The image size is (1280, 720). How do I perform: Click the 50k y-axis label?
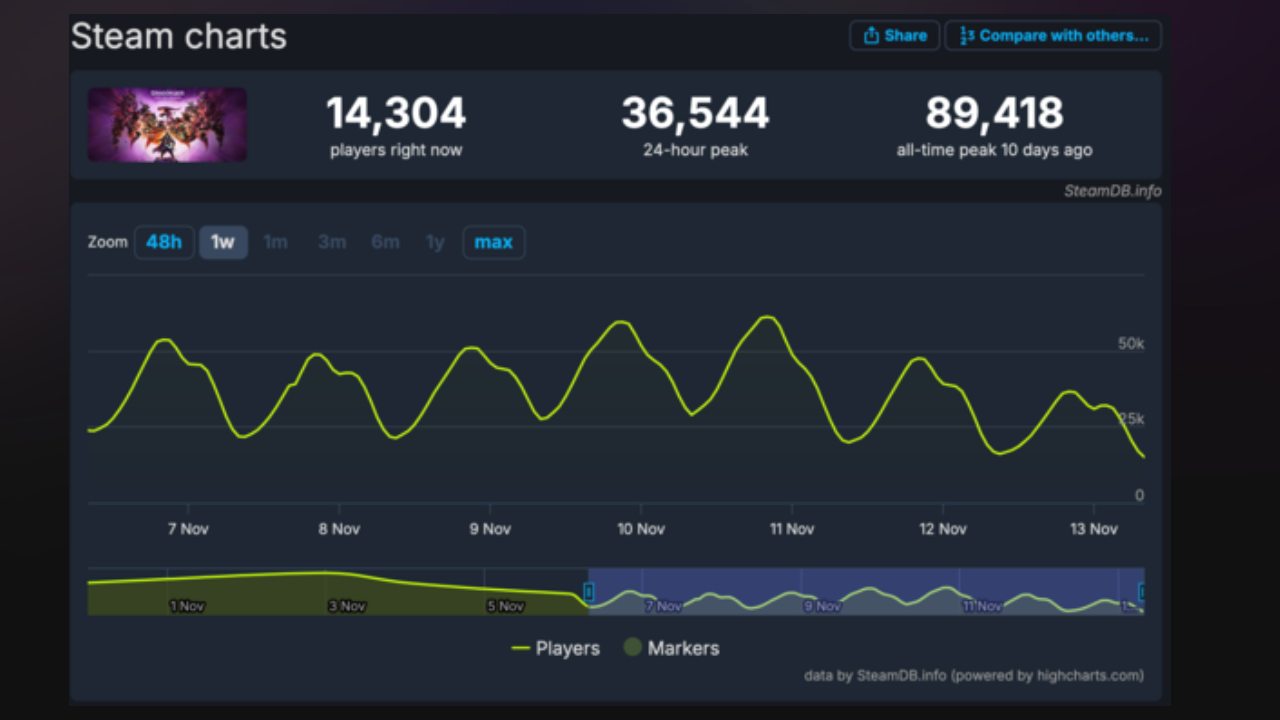pos(1131,344)
